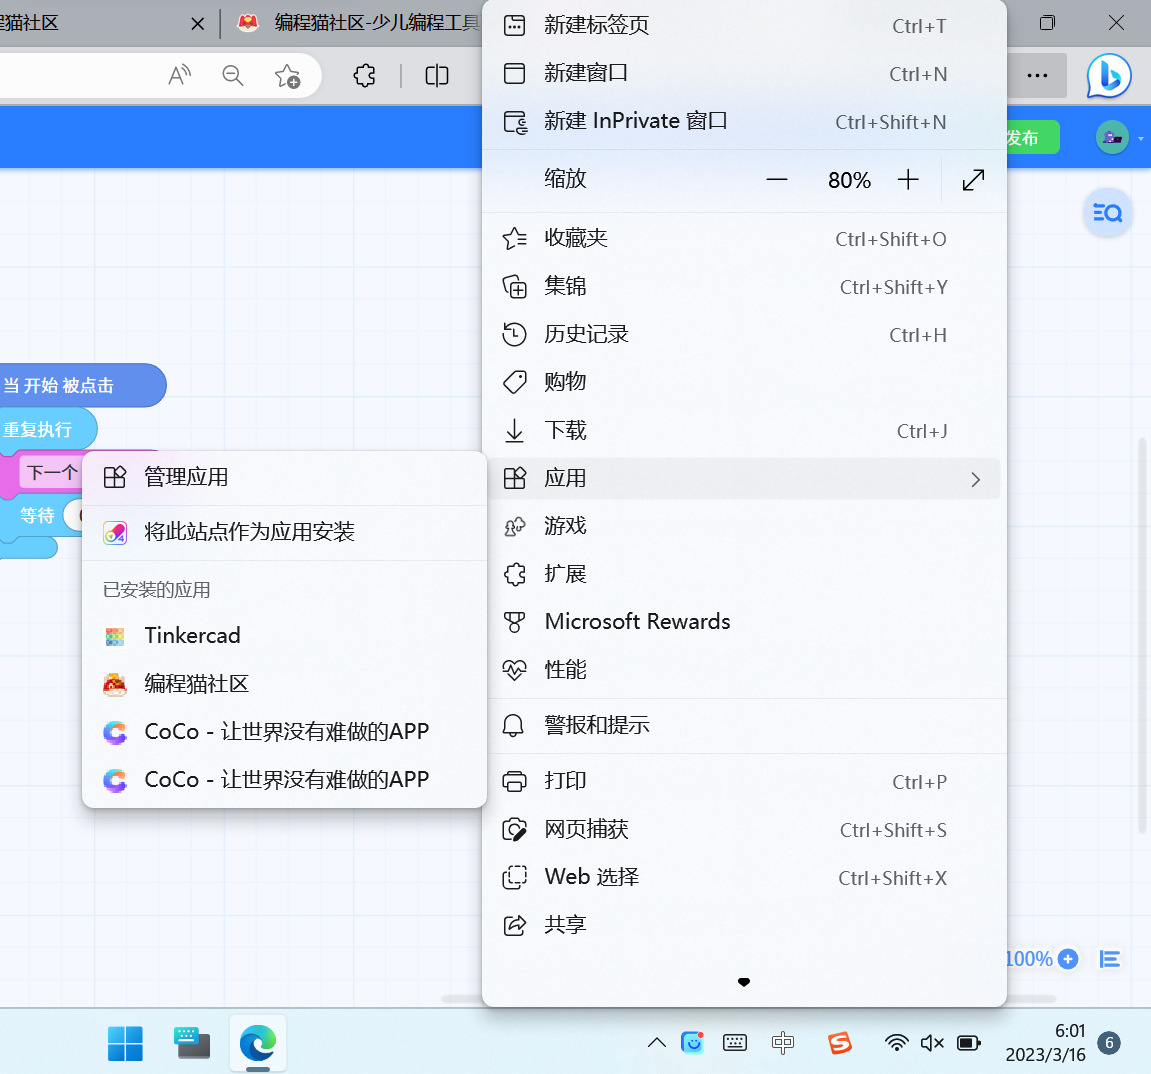Click the three-dots settings menu button

click(x=1037, y=75)
